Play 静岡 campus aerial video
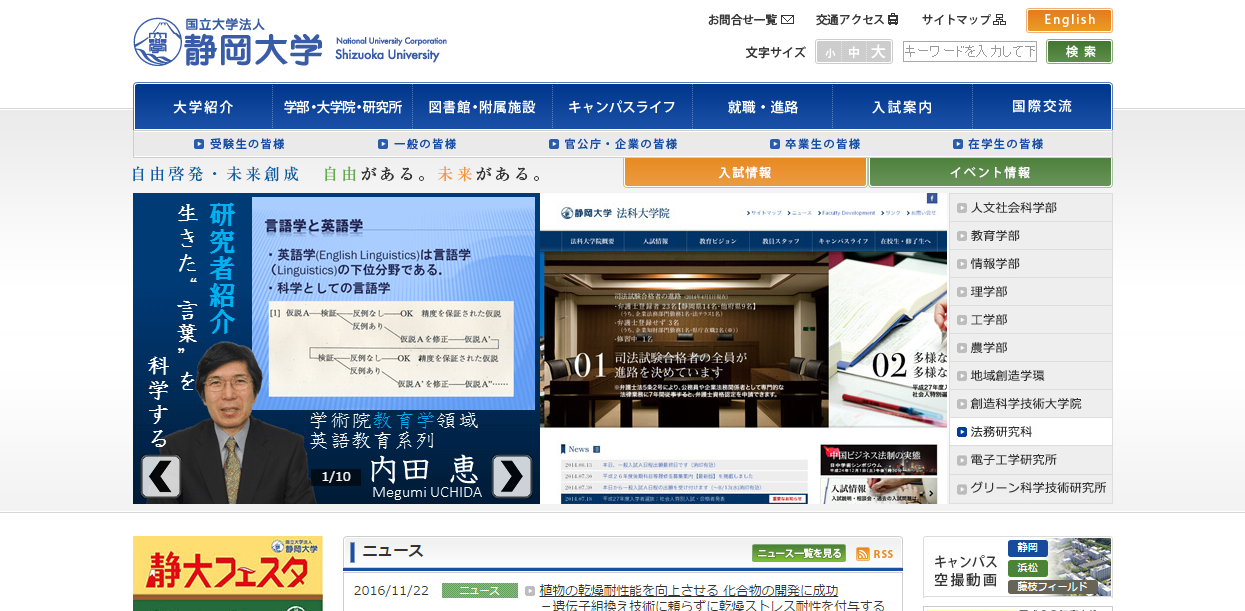Screen dimensions: 1245x611 coord(1028,548)
